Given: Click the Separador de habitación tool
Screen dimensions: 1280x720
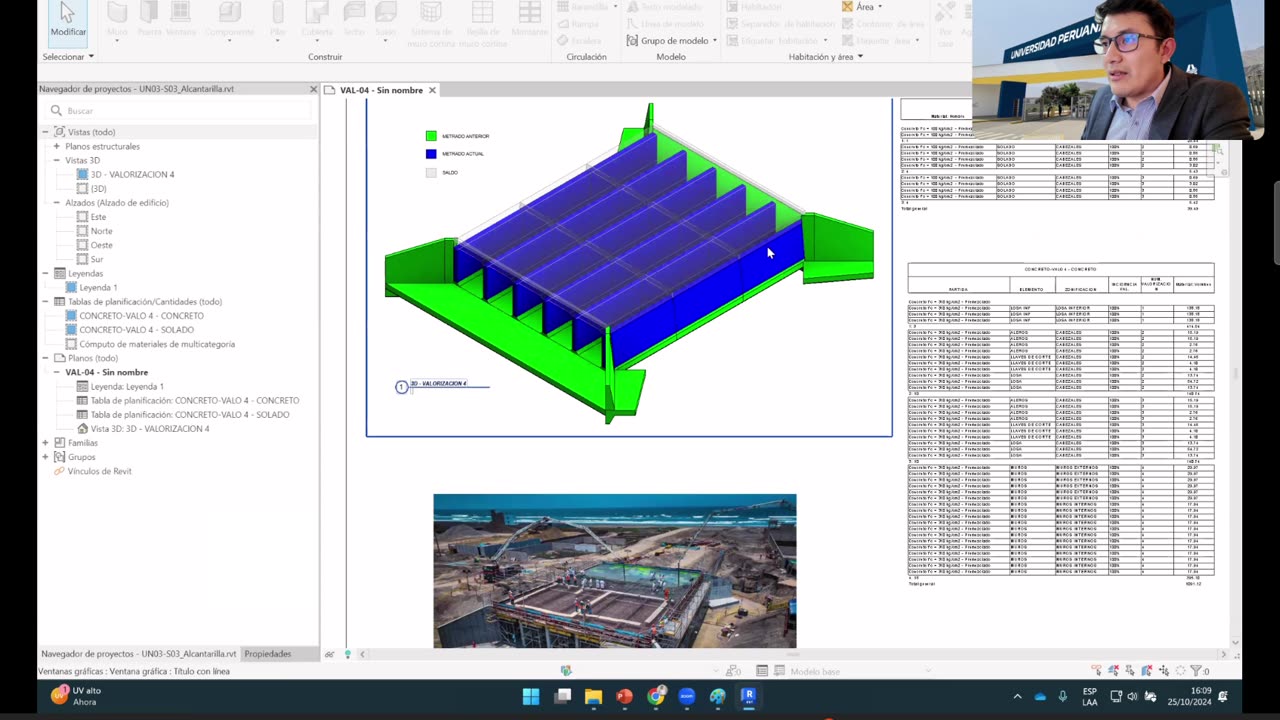Looking at the screenshot, I should coord(781,24).
